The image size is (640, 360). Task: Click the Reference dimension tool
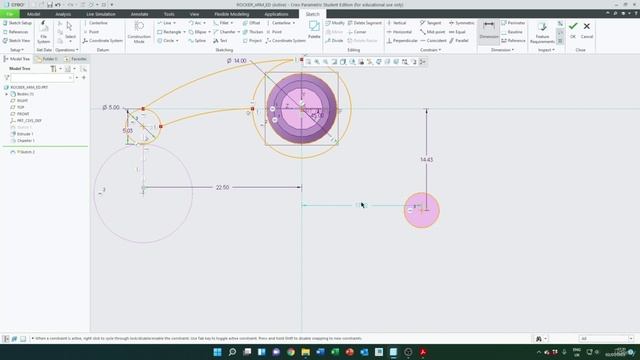513,41
